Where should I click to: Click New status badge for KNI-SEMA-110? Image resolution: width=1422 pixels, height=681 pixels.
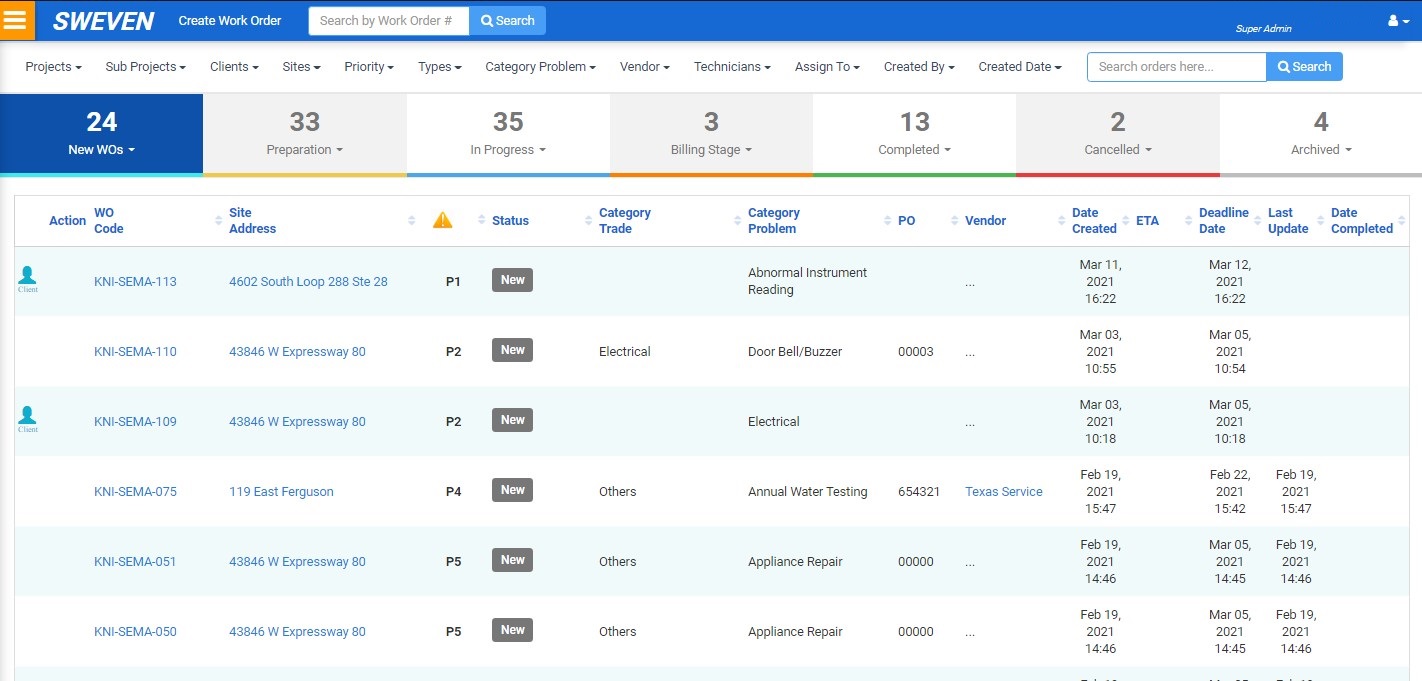512,350
